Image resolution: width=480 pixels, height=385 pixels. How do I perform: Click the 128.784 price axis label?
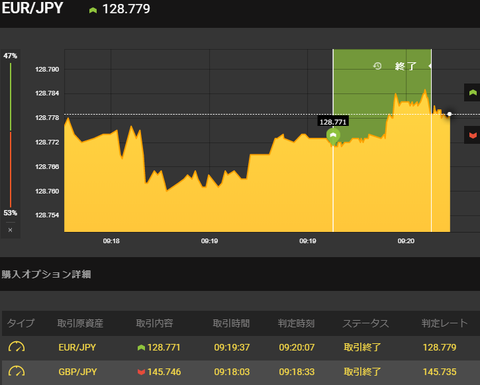[x=47, y=93]
